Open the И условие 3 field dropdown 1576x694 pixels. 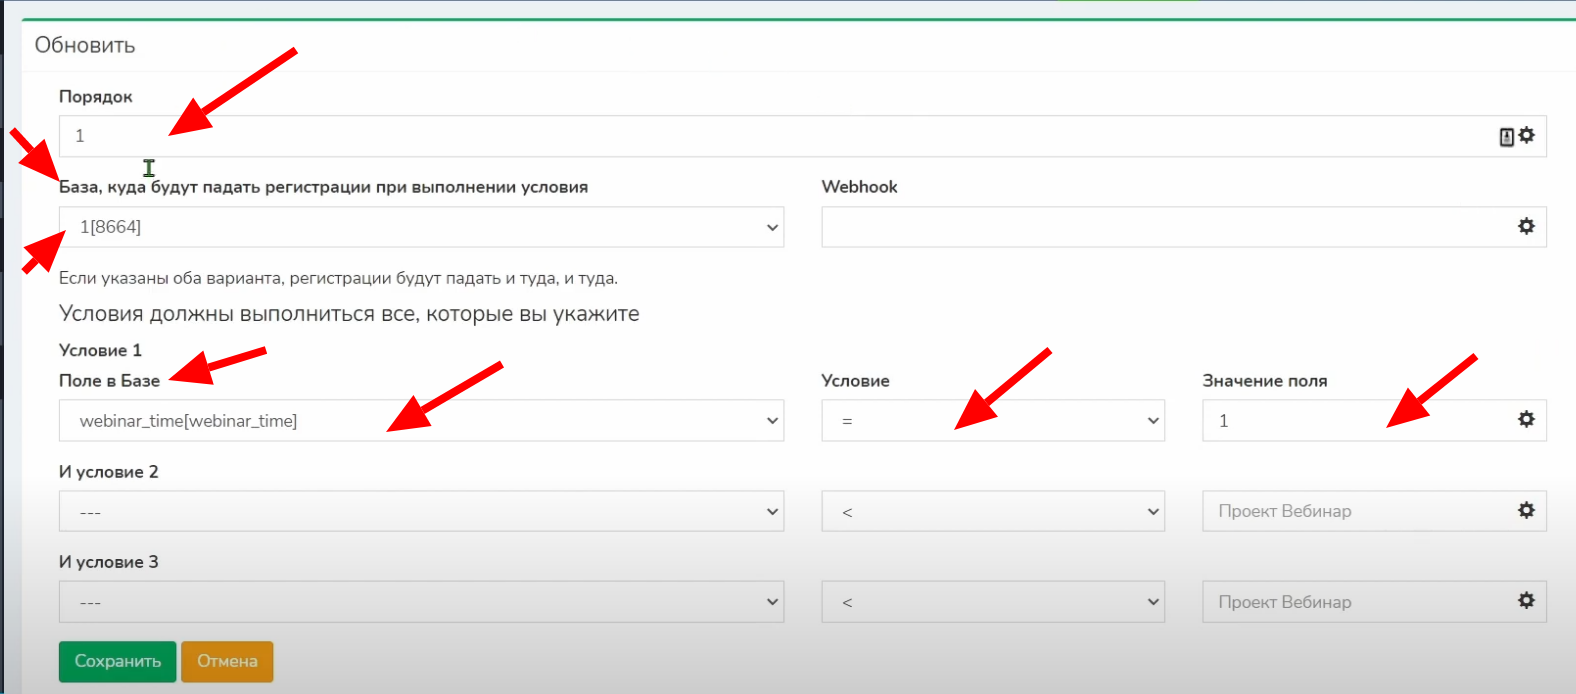click(421, 602)
